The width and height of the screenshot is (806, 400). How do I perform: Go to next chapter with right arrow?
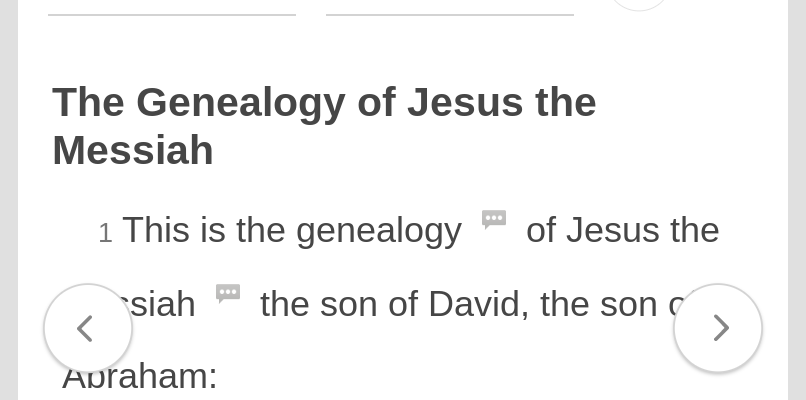point(718,328)
